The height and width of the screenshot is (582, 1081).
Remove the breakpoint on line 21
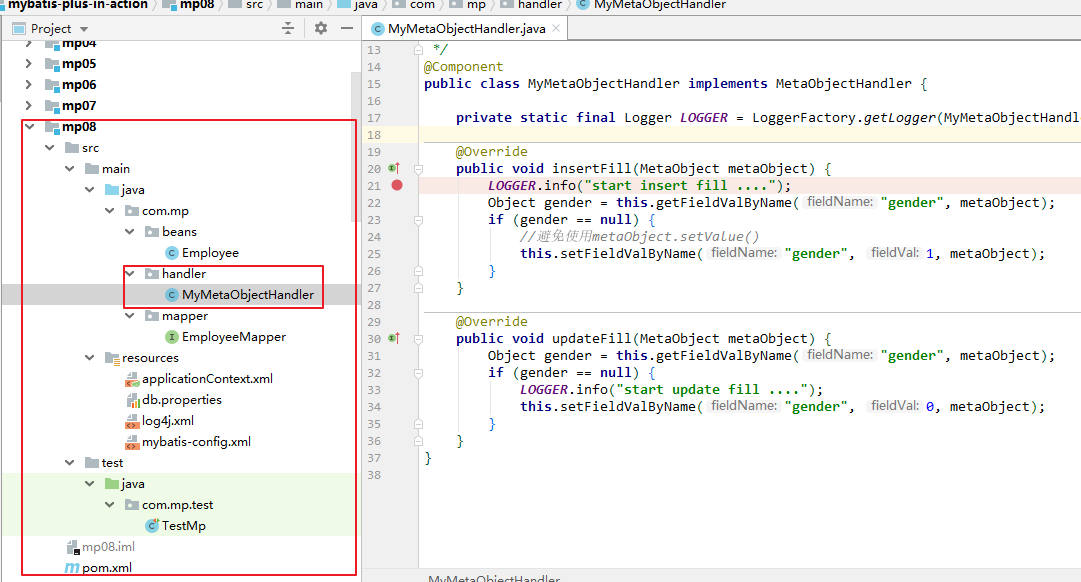pos(397,185)
